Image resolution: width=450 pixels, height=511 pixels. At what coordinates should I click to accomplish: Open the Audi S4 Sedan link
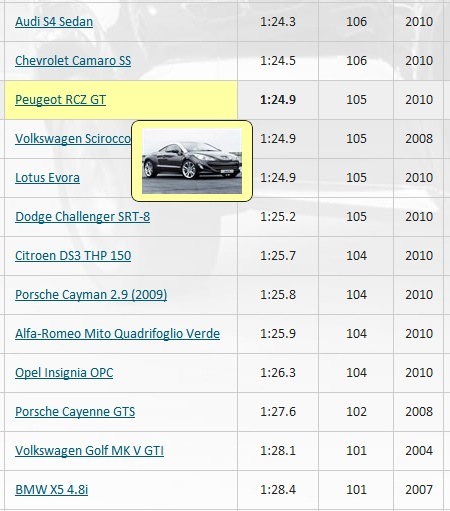pyautogui.click(x=54, y=22)
